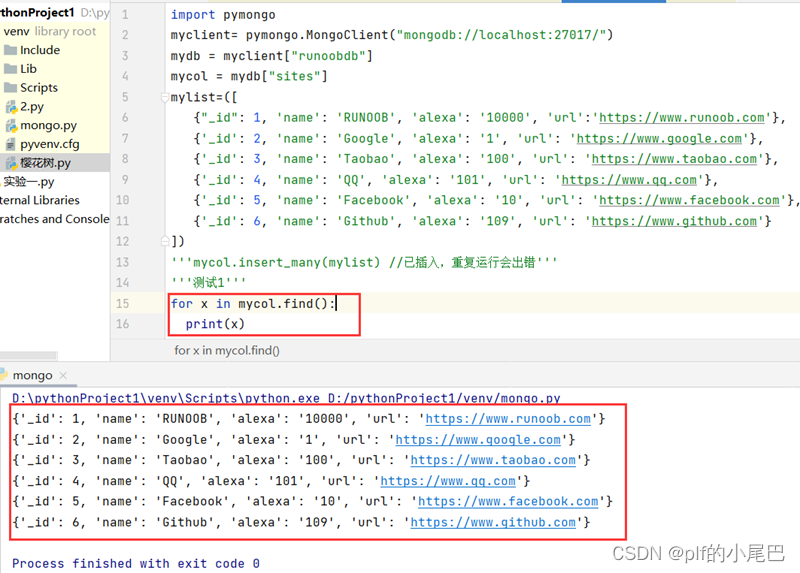This screenshot has height=573, width=800.
Task: Select 樱花树.py in the project tree
Action: [x=45, y=163]
